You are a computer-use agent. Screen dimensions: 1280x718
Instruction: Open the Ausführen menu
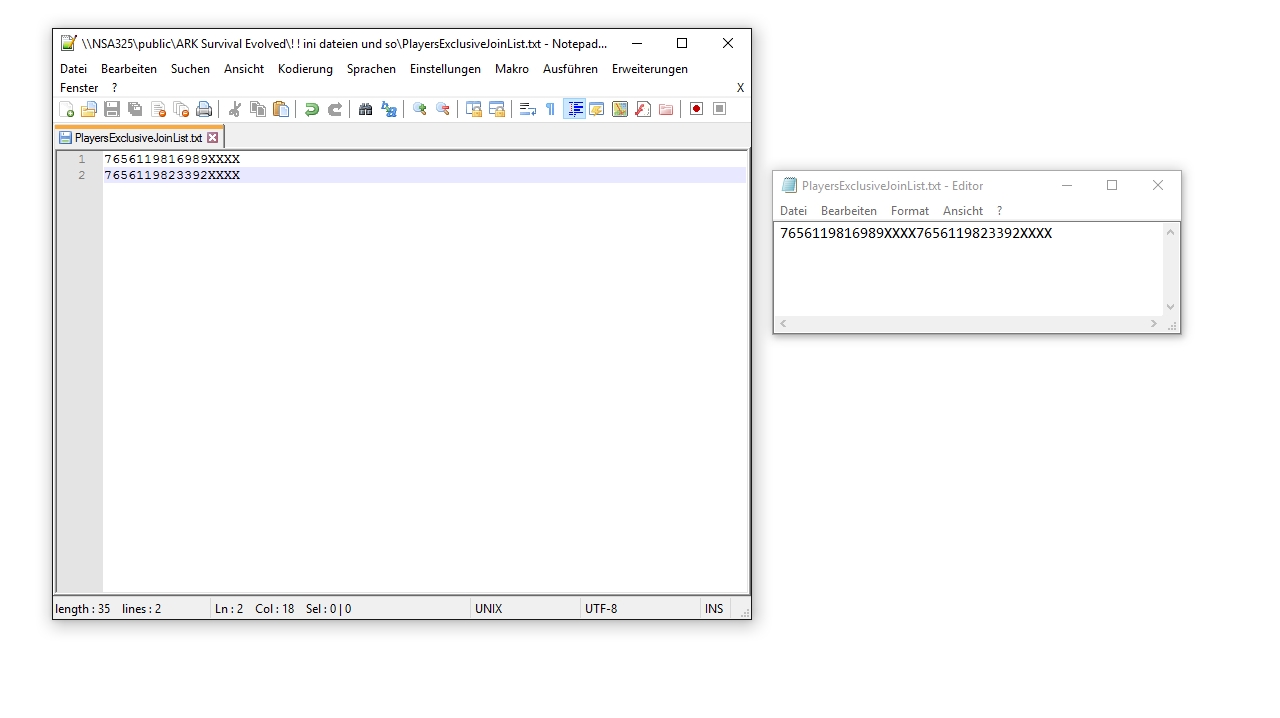tap(570, 69)
